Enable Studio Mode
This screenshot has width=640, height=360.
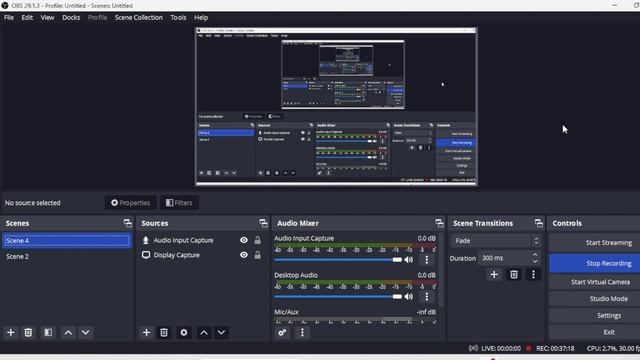pos(595,299)
